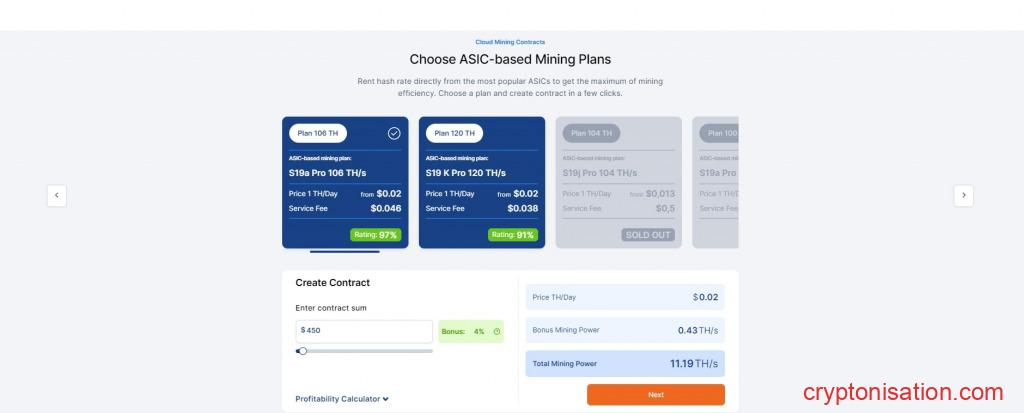Select the Plan 106 TH pill label
This screenshot has width=1024, height=413.
(319, 133)
